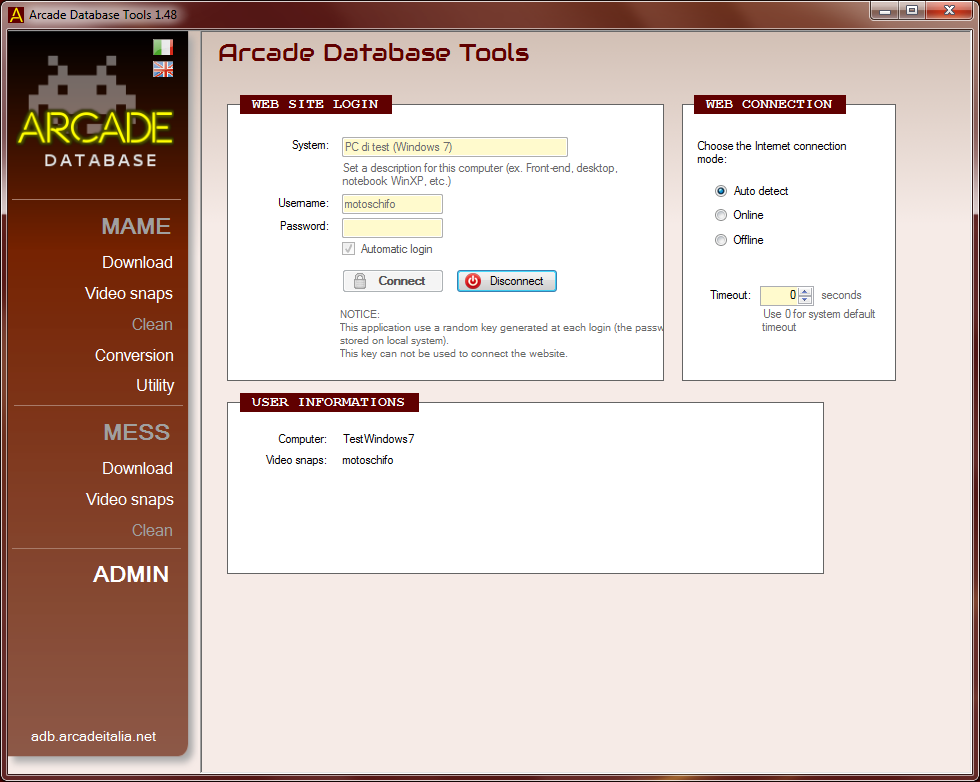This screenshot has height=782, width=980.
Task: Click the Arcade Database invader logo
Action: click(x=95, y=113)
